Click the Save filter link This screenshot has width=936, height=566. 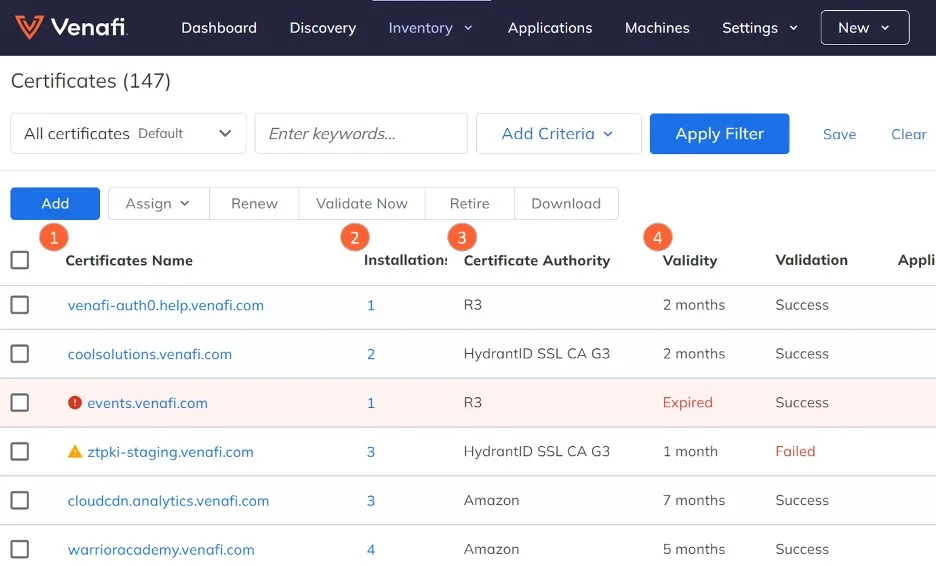click(839, 134)
